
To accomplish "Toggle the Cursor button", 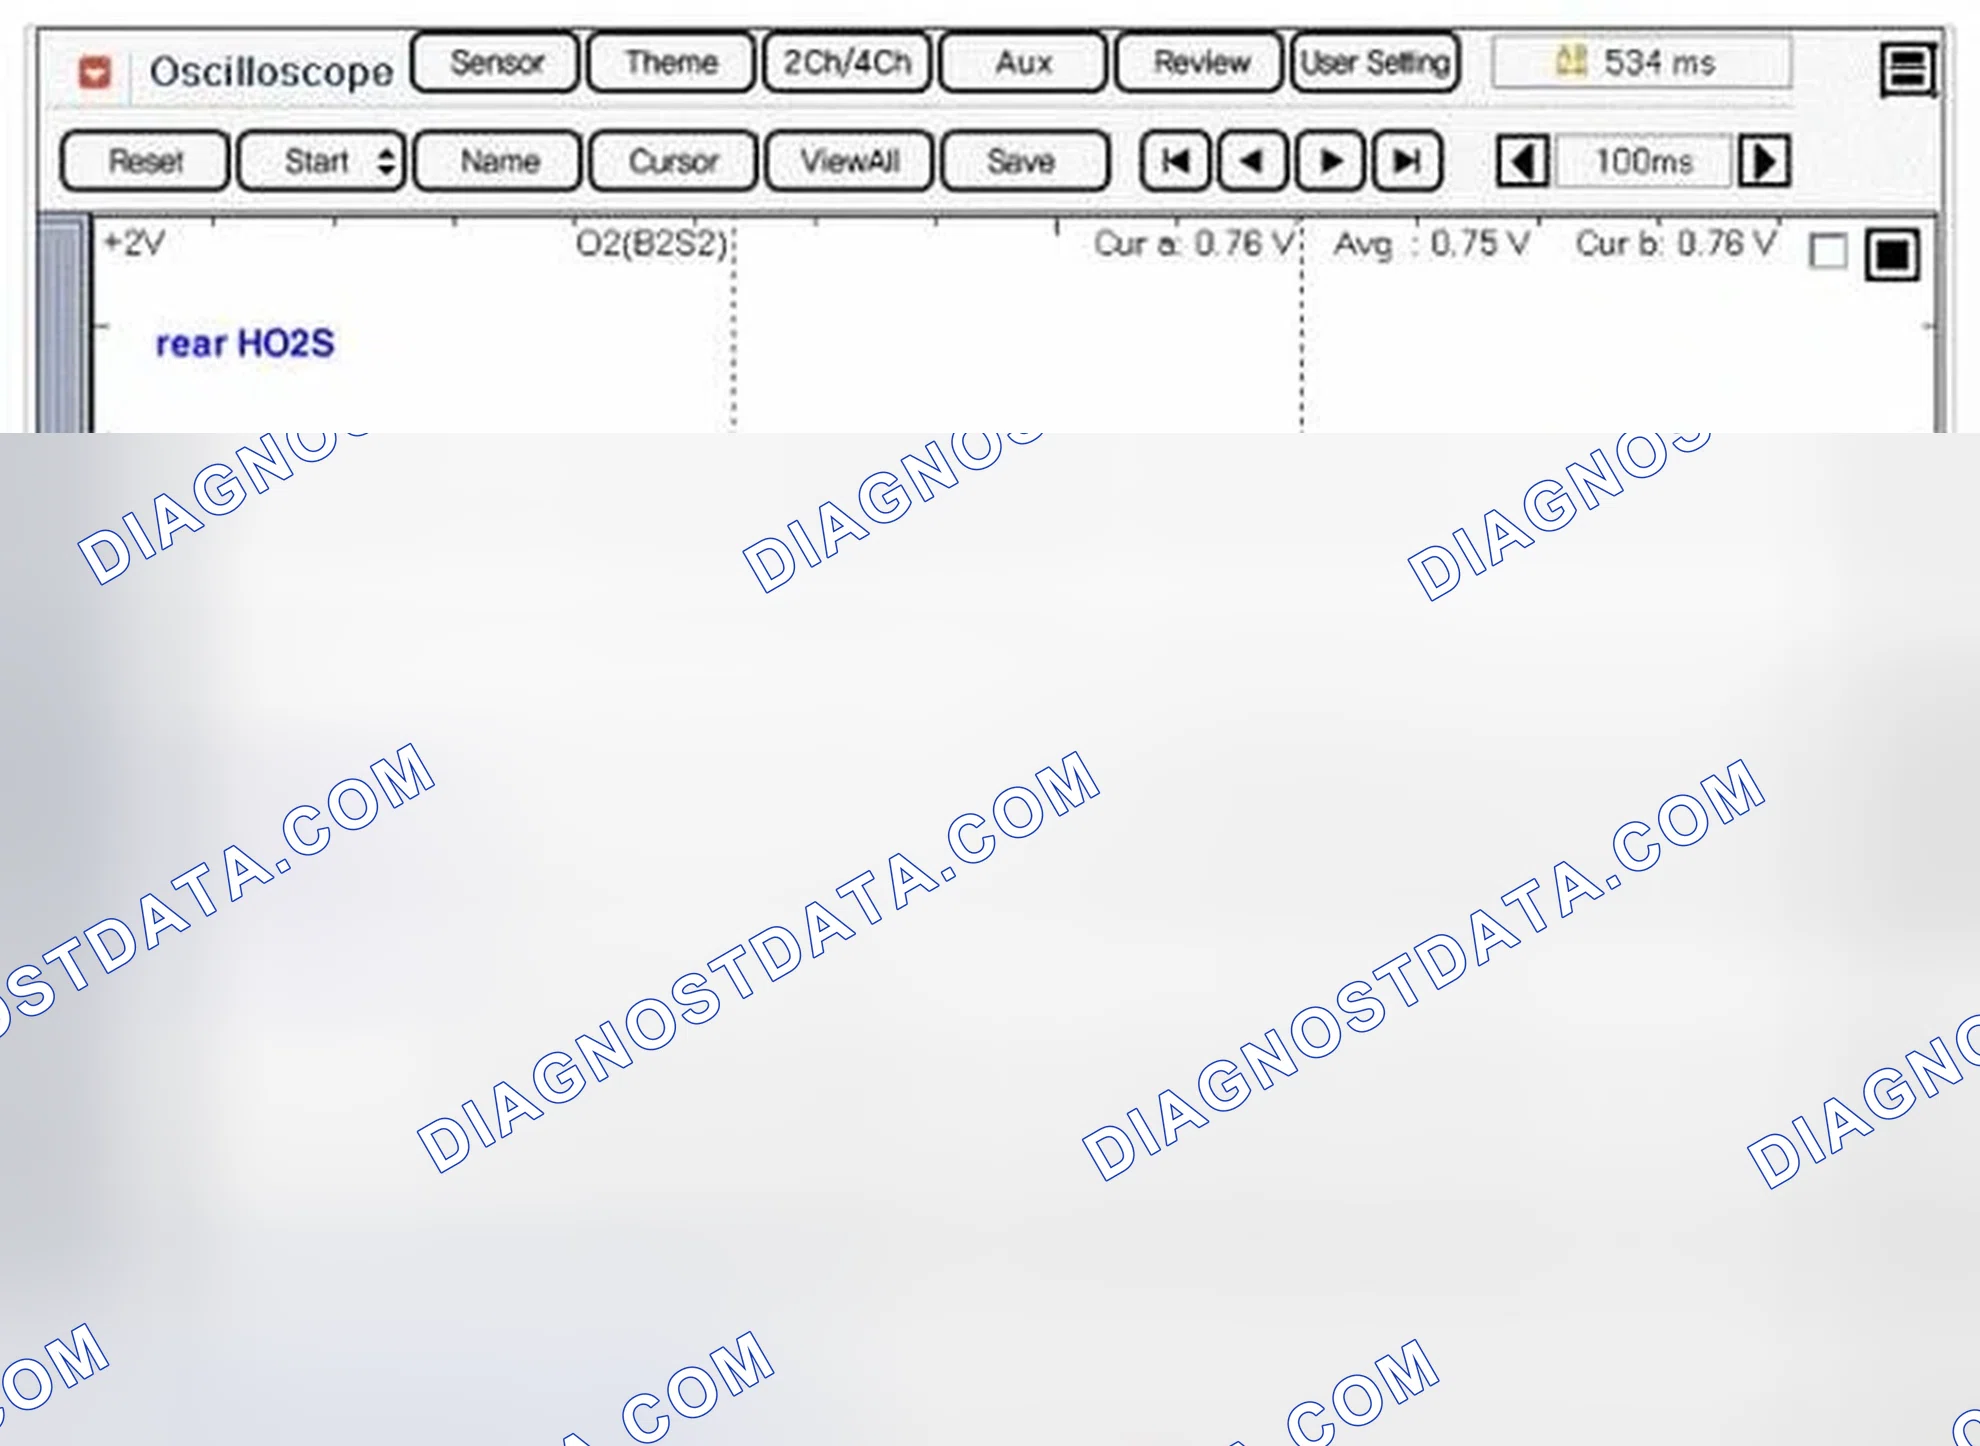I will point(673,161).
